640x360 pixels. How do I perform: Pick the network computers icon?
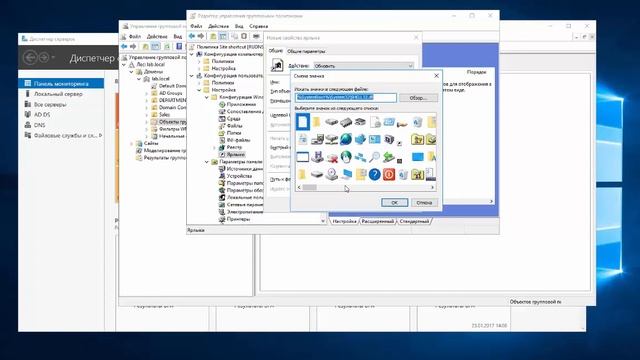click(360, 157)
